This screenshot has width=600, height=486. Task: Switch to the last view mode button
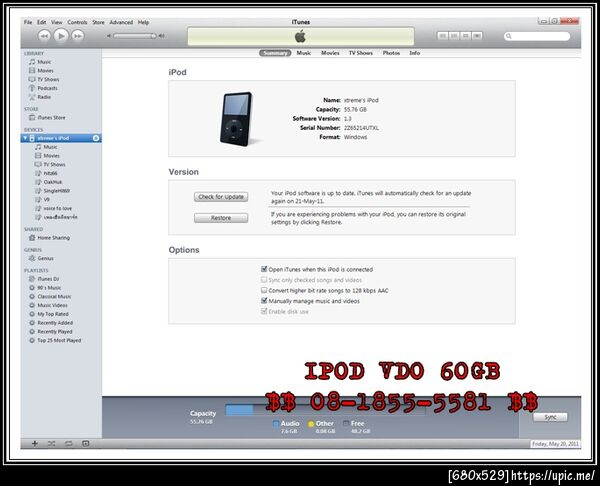[477, 36]
